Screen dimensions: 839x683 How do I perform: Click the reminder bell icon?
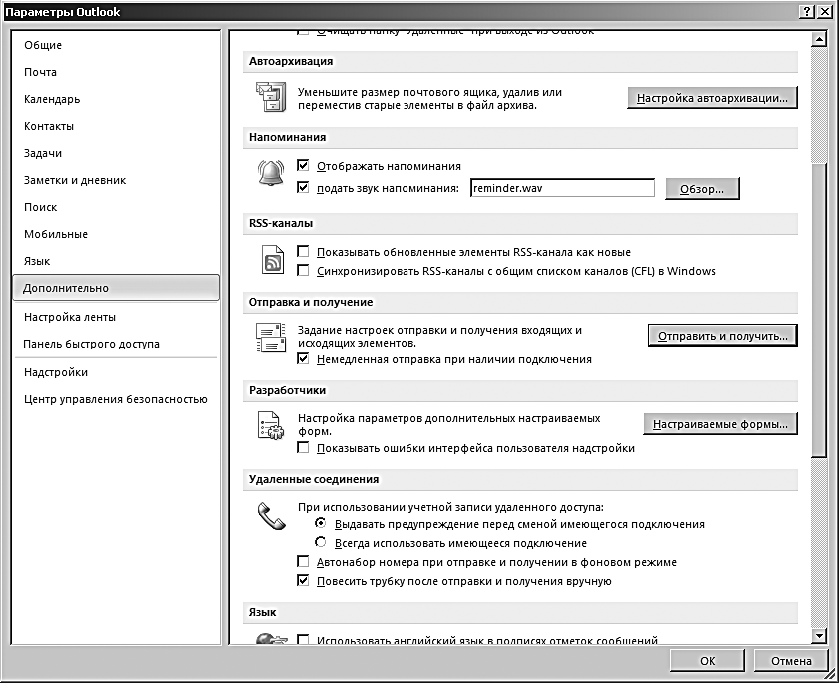(271, 174)
